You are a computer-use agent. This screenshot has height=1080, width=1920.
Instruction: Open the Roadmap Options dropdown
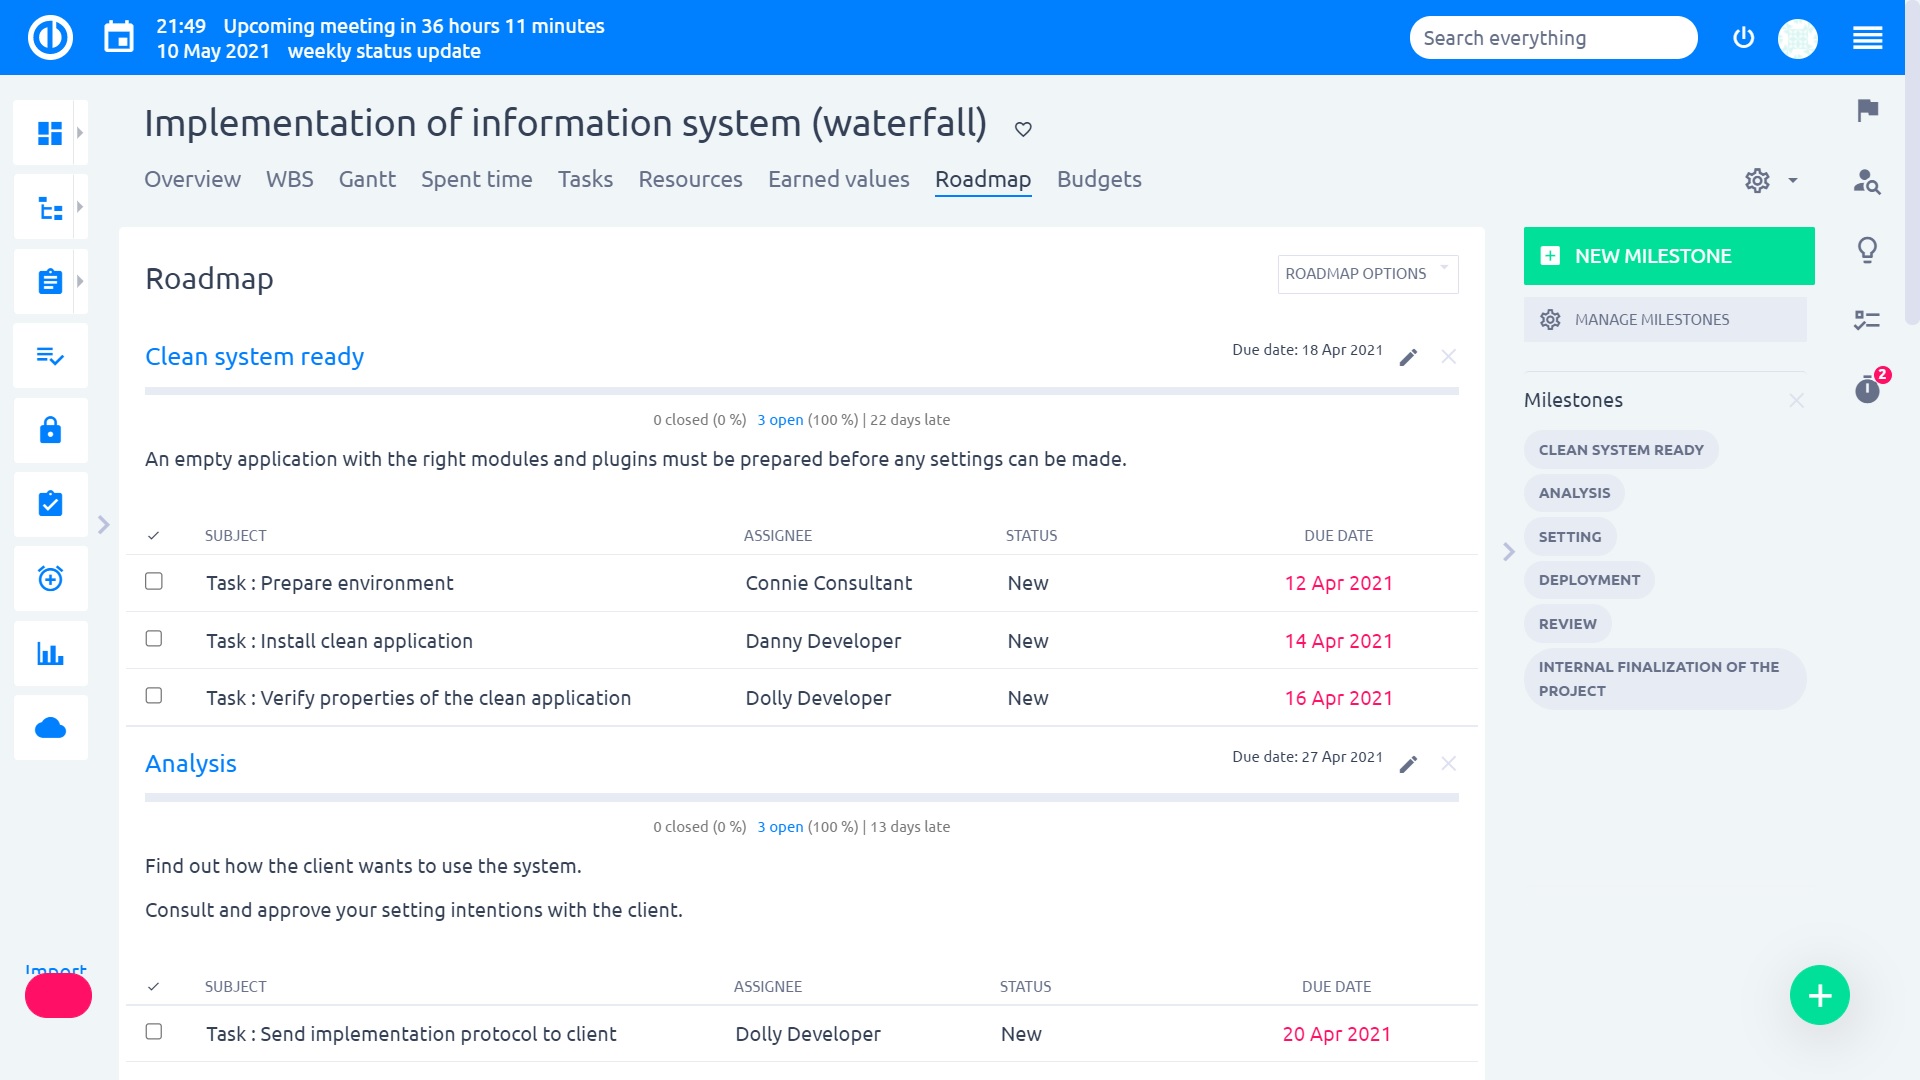[1367, 273]
